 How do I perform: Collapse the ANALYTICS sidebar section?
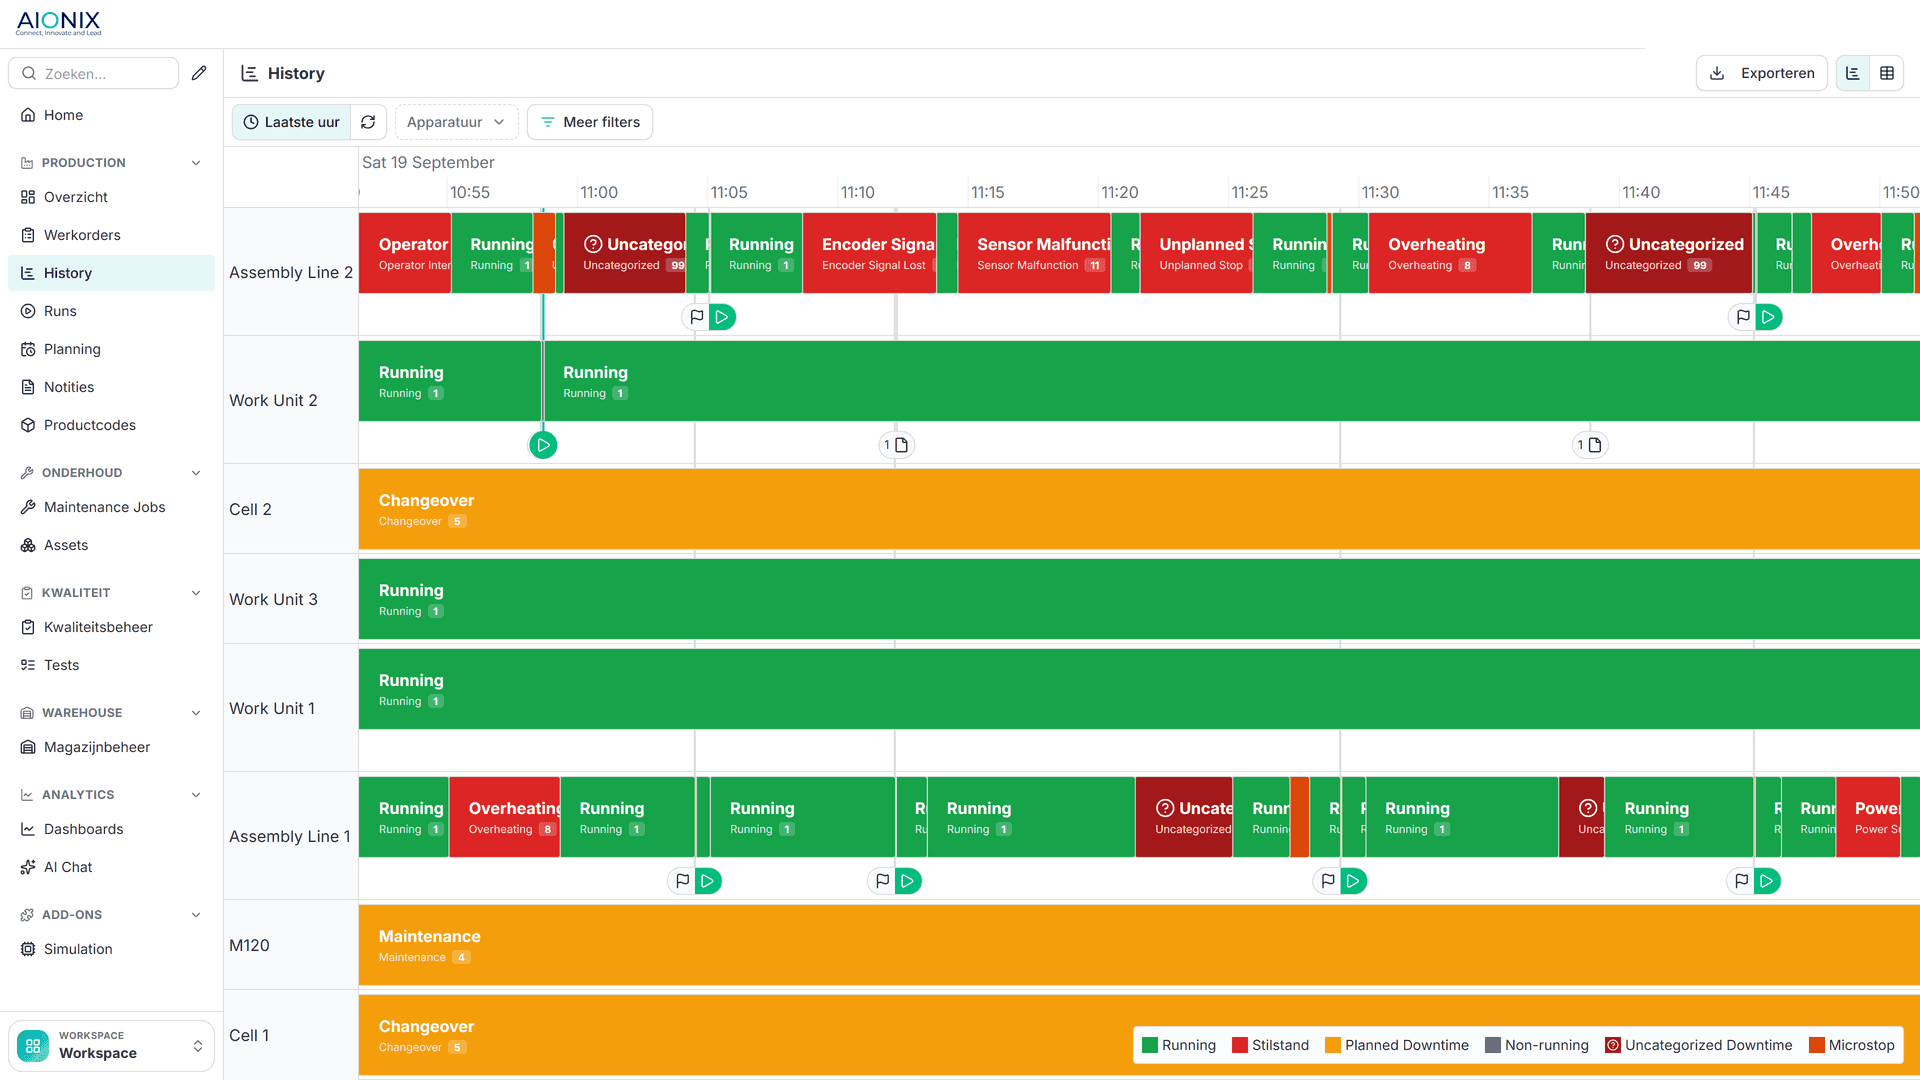(x=196, y=795)
